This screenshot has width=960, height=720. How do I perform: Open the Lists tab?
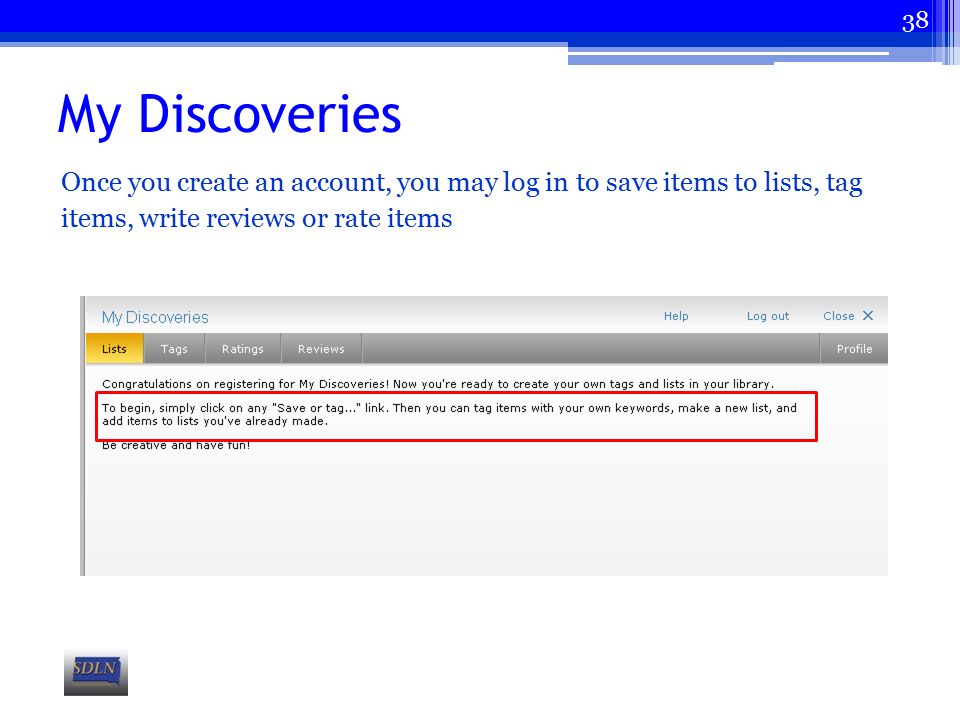[114, 349]
